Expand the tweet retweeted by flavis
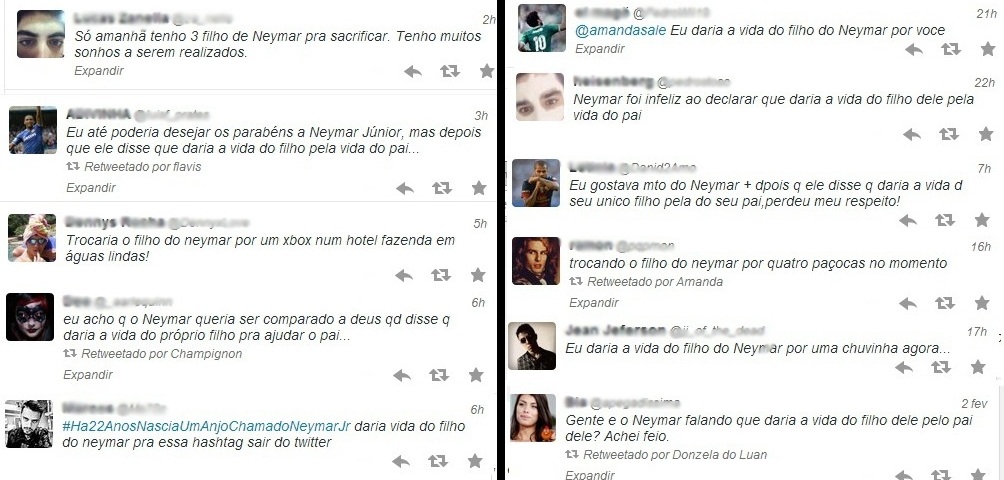 click(x=91, y=188)
